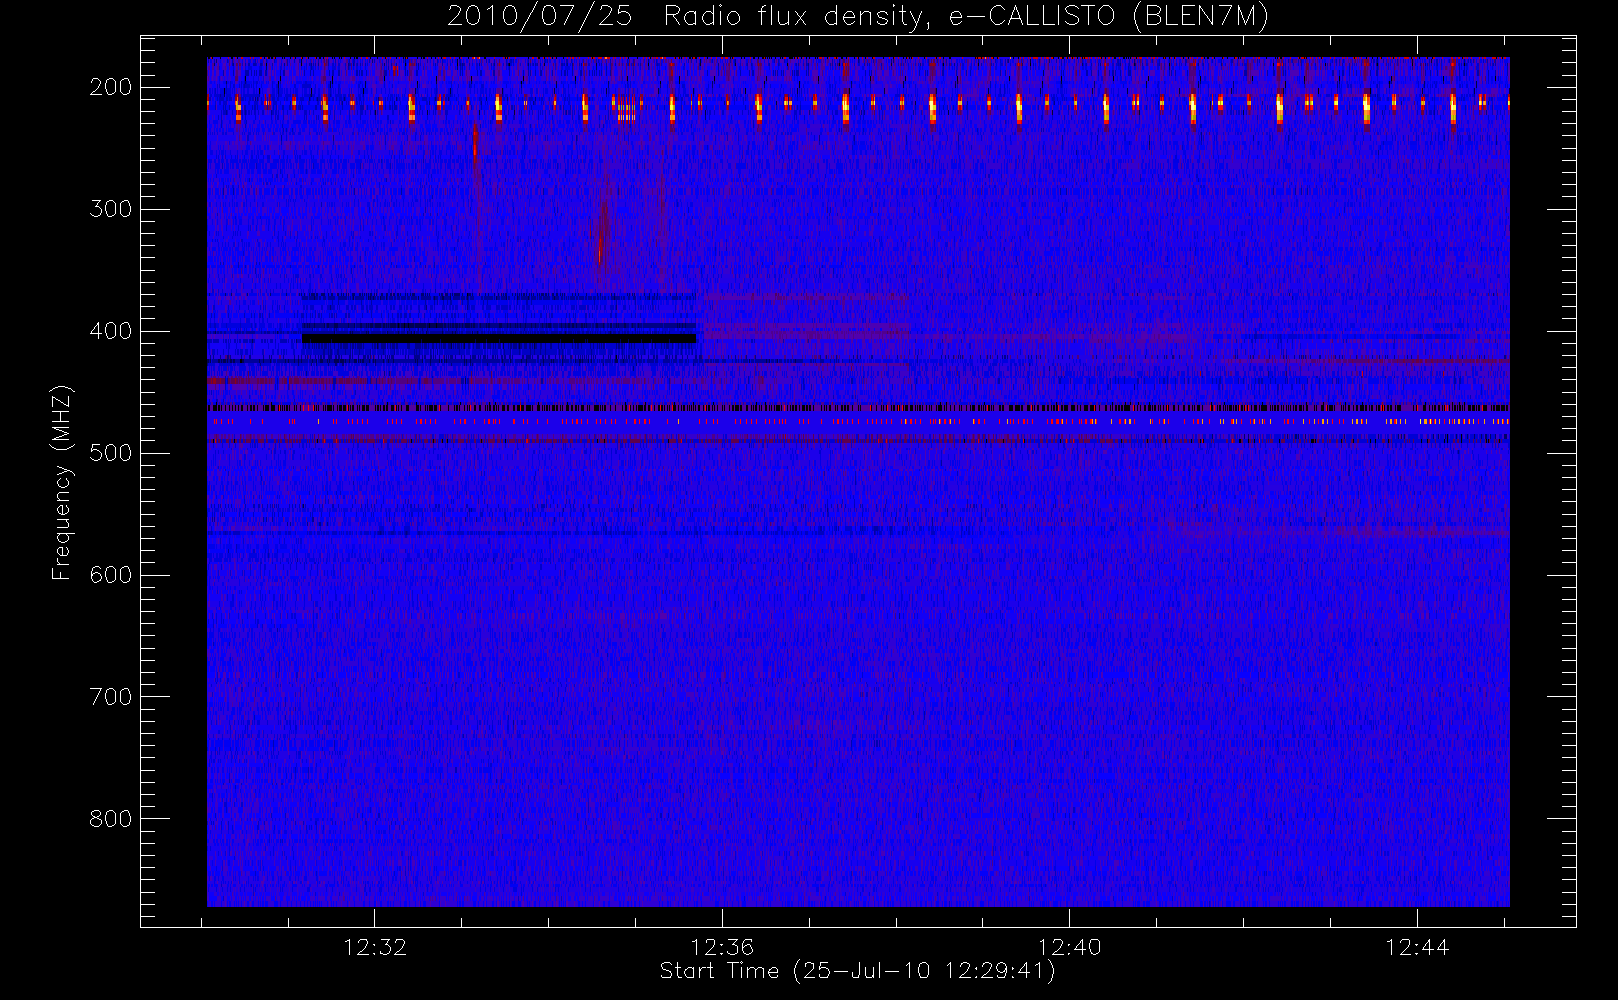Click the 400 frequency tick label
This screenshot has height=1000, width=1618.
[111, 331]
